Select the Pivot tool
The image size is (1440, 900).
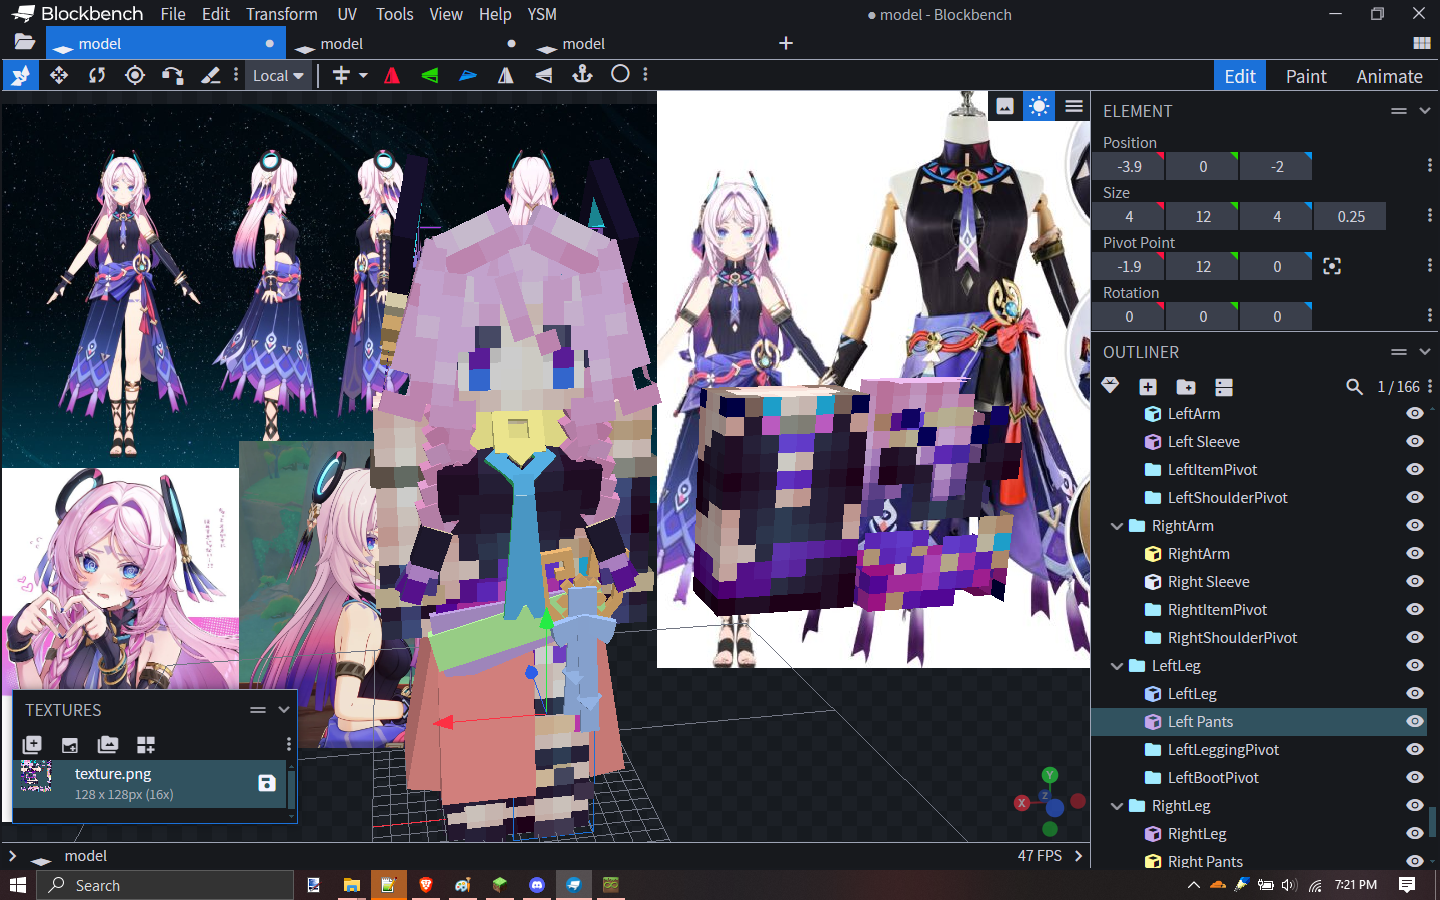135,75
